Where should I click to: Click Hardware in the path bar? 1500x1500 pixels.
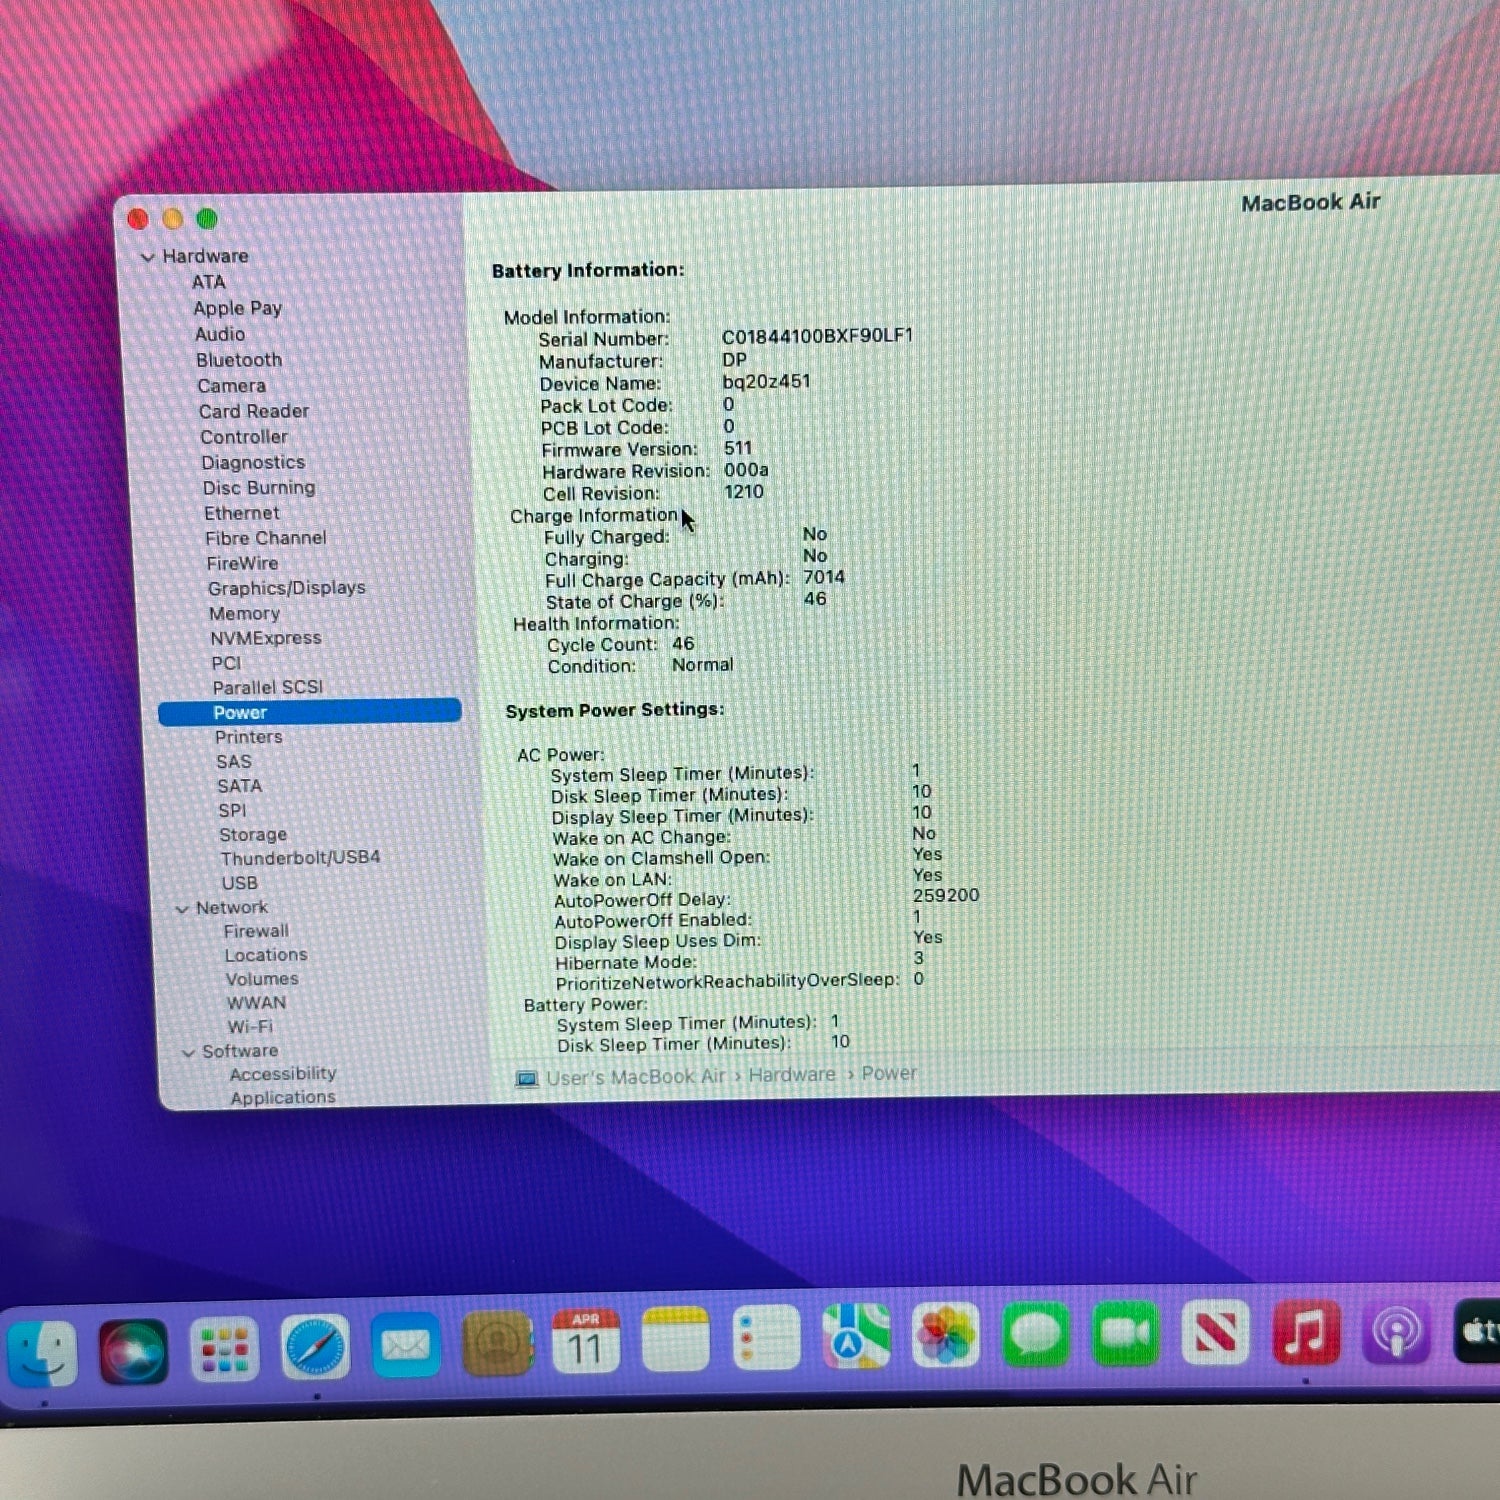(x=791, y=1075)
